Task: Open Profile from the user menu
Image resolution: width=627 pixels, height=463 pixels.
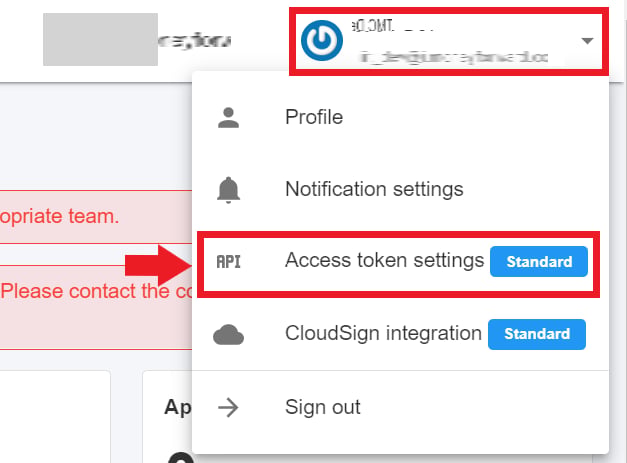Action: pos(400,117)
